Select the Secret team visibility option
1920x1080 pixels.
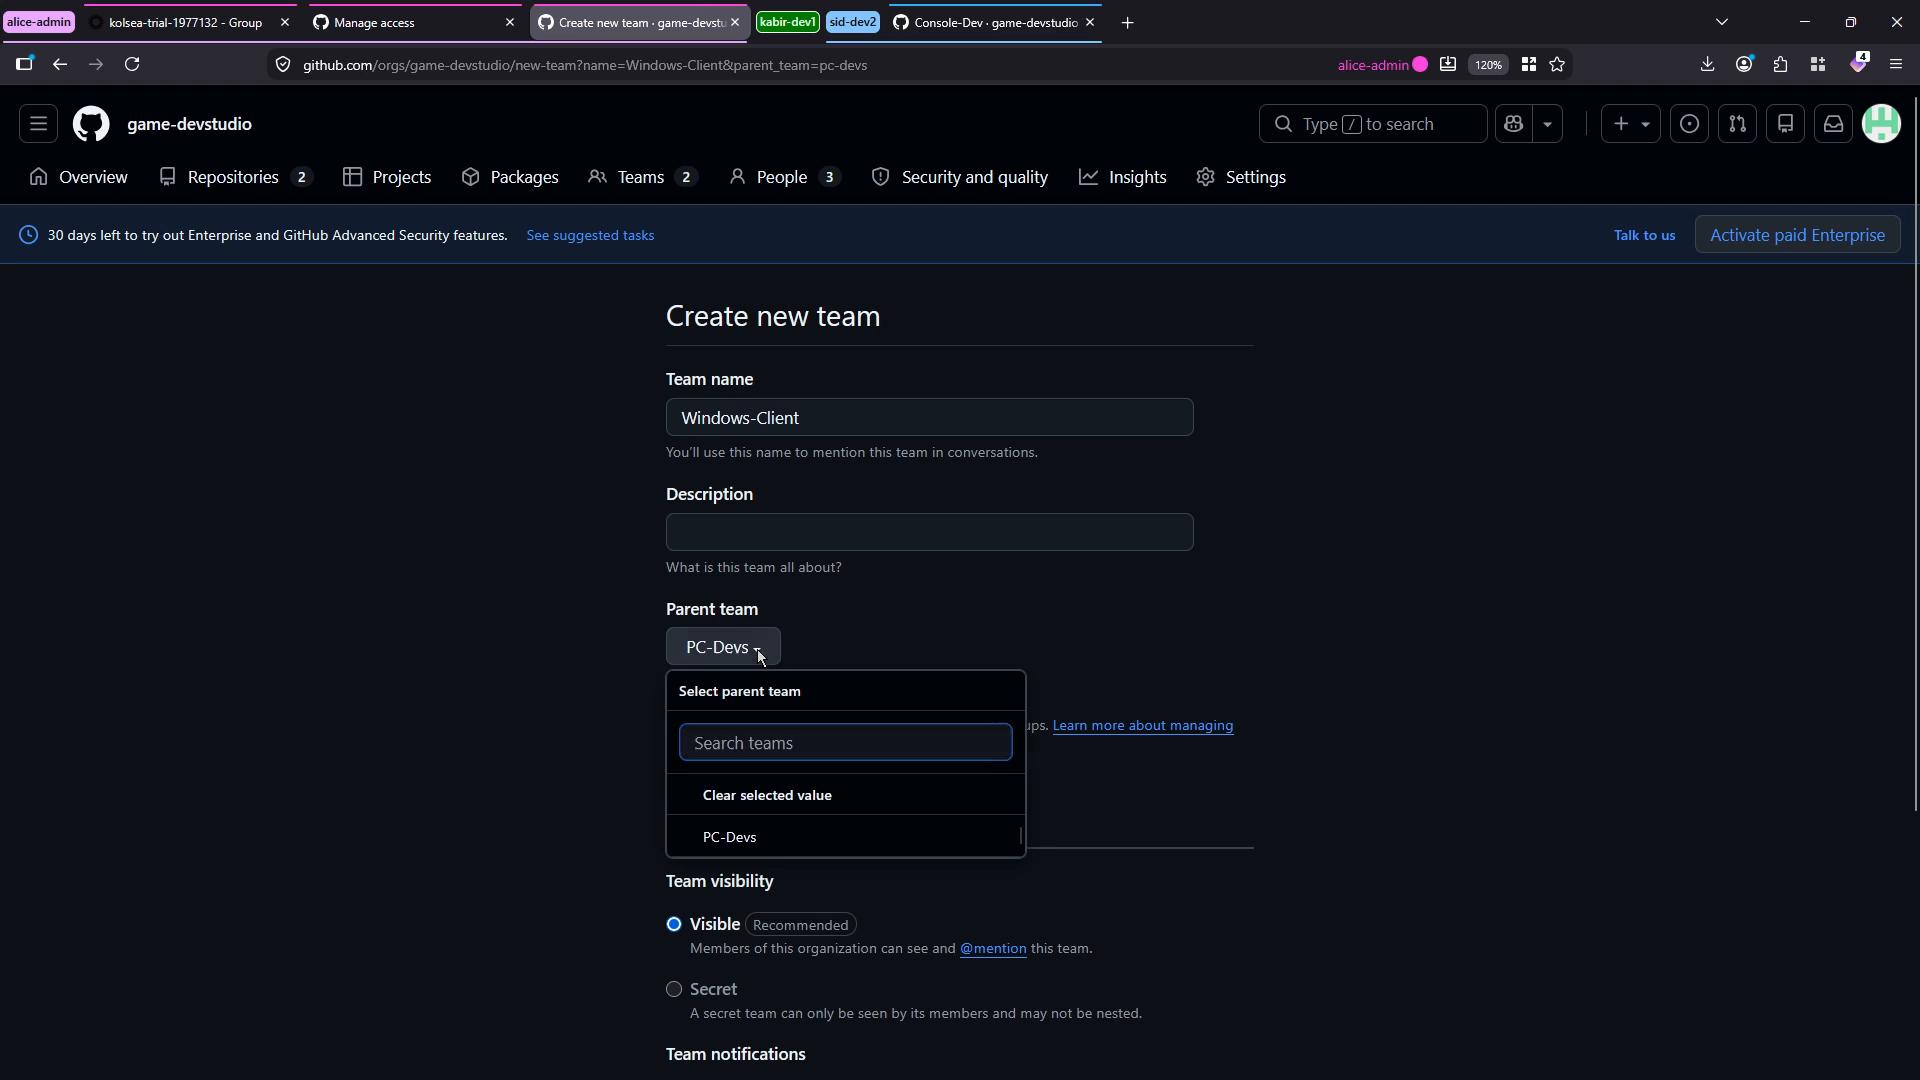coord(674,989)
